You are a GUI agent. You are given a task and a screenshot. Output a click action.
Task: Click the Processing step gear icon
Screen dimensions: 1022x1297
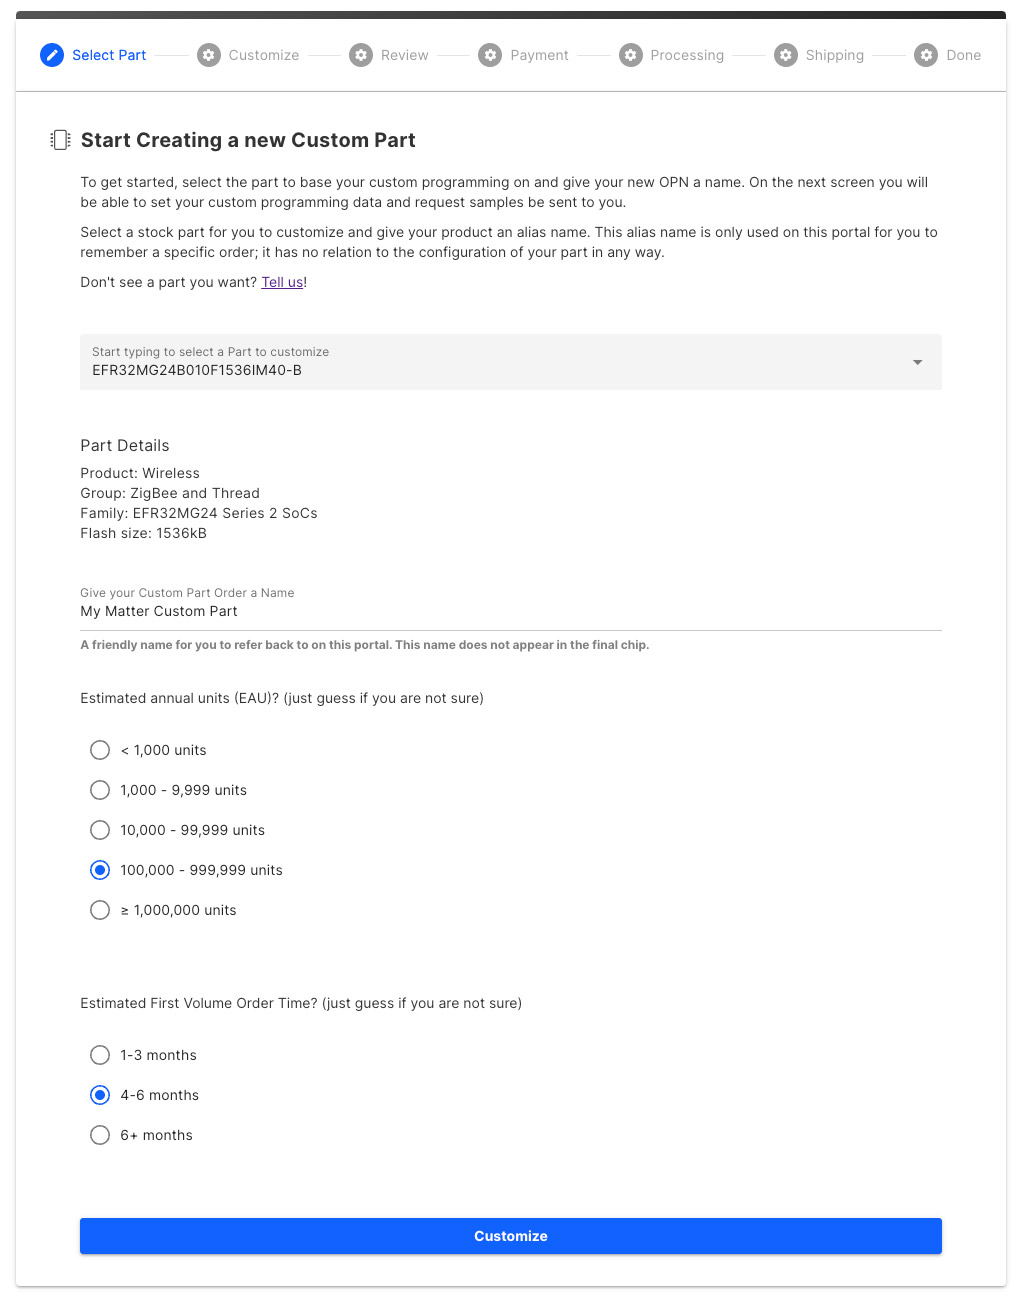coord(631,55)
